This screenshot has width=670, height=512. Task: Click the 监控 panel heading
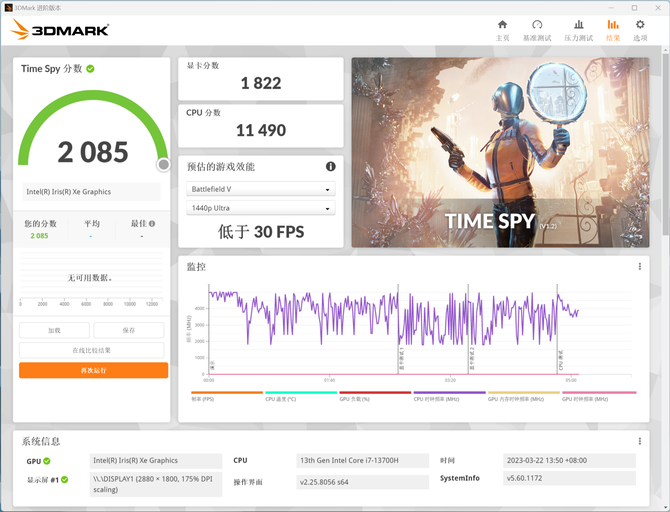pos(196,267)
